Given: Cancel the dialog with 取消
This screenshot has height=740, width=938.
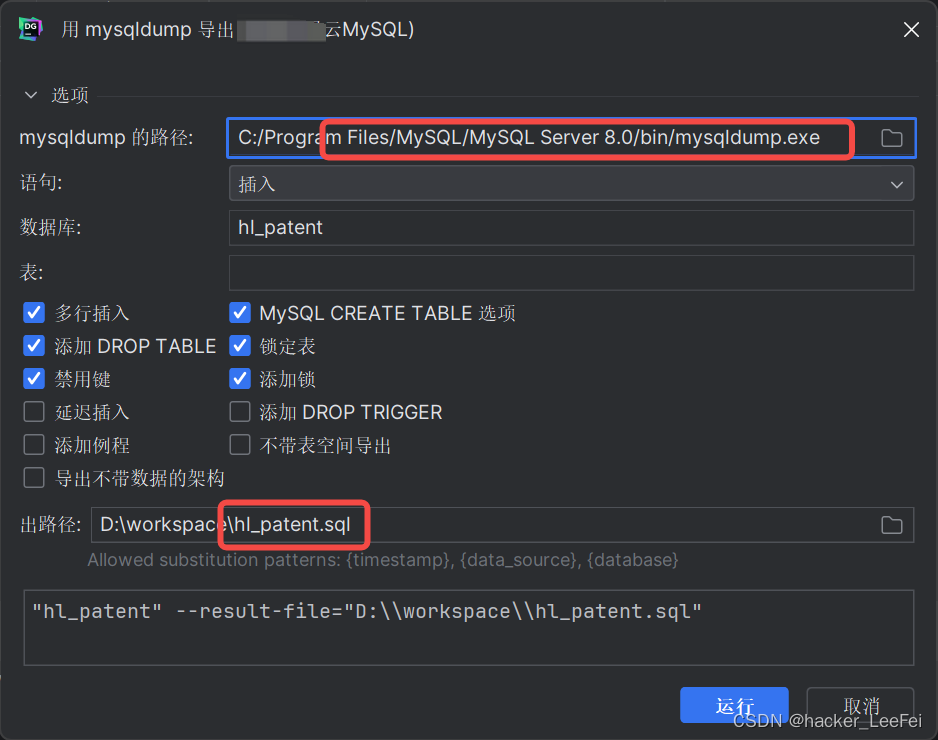Looking at the screenshot, I should pyautogui.click(x=860, y=705).
